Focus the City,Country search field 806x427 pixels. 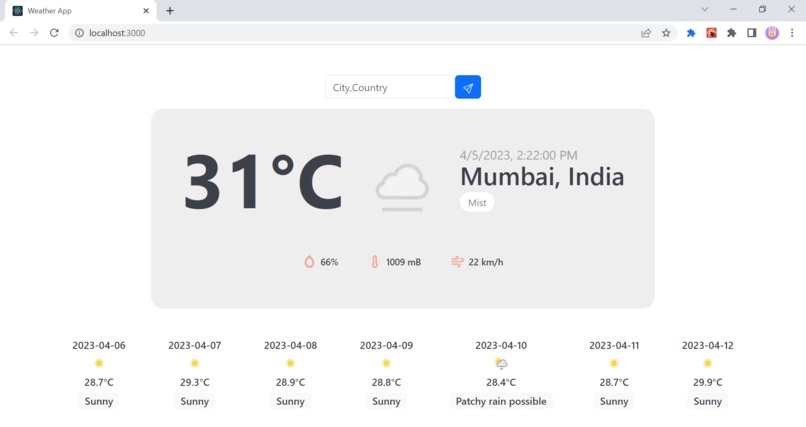(390, 87)
